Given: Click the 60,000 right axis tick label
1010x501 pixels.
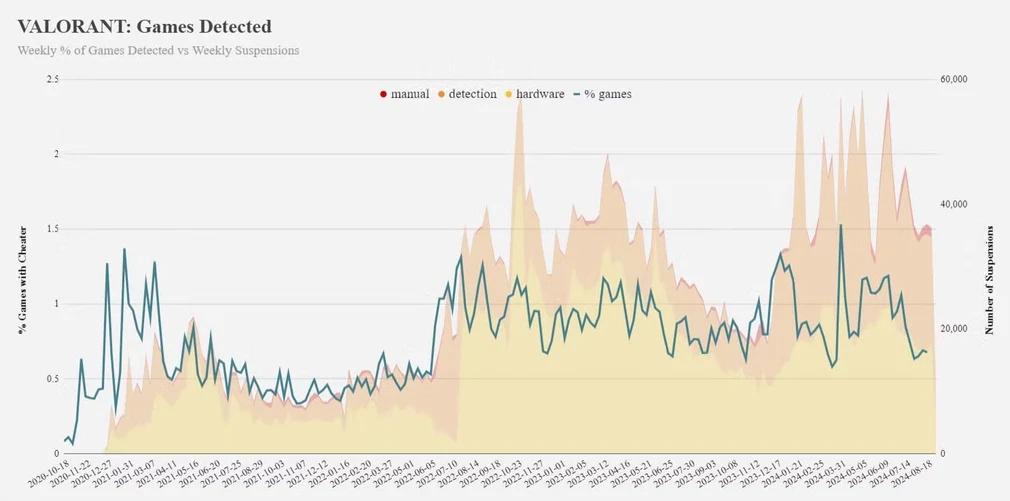Looking at the screenshot, I should [955, 79].
